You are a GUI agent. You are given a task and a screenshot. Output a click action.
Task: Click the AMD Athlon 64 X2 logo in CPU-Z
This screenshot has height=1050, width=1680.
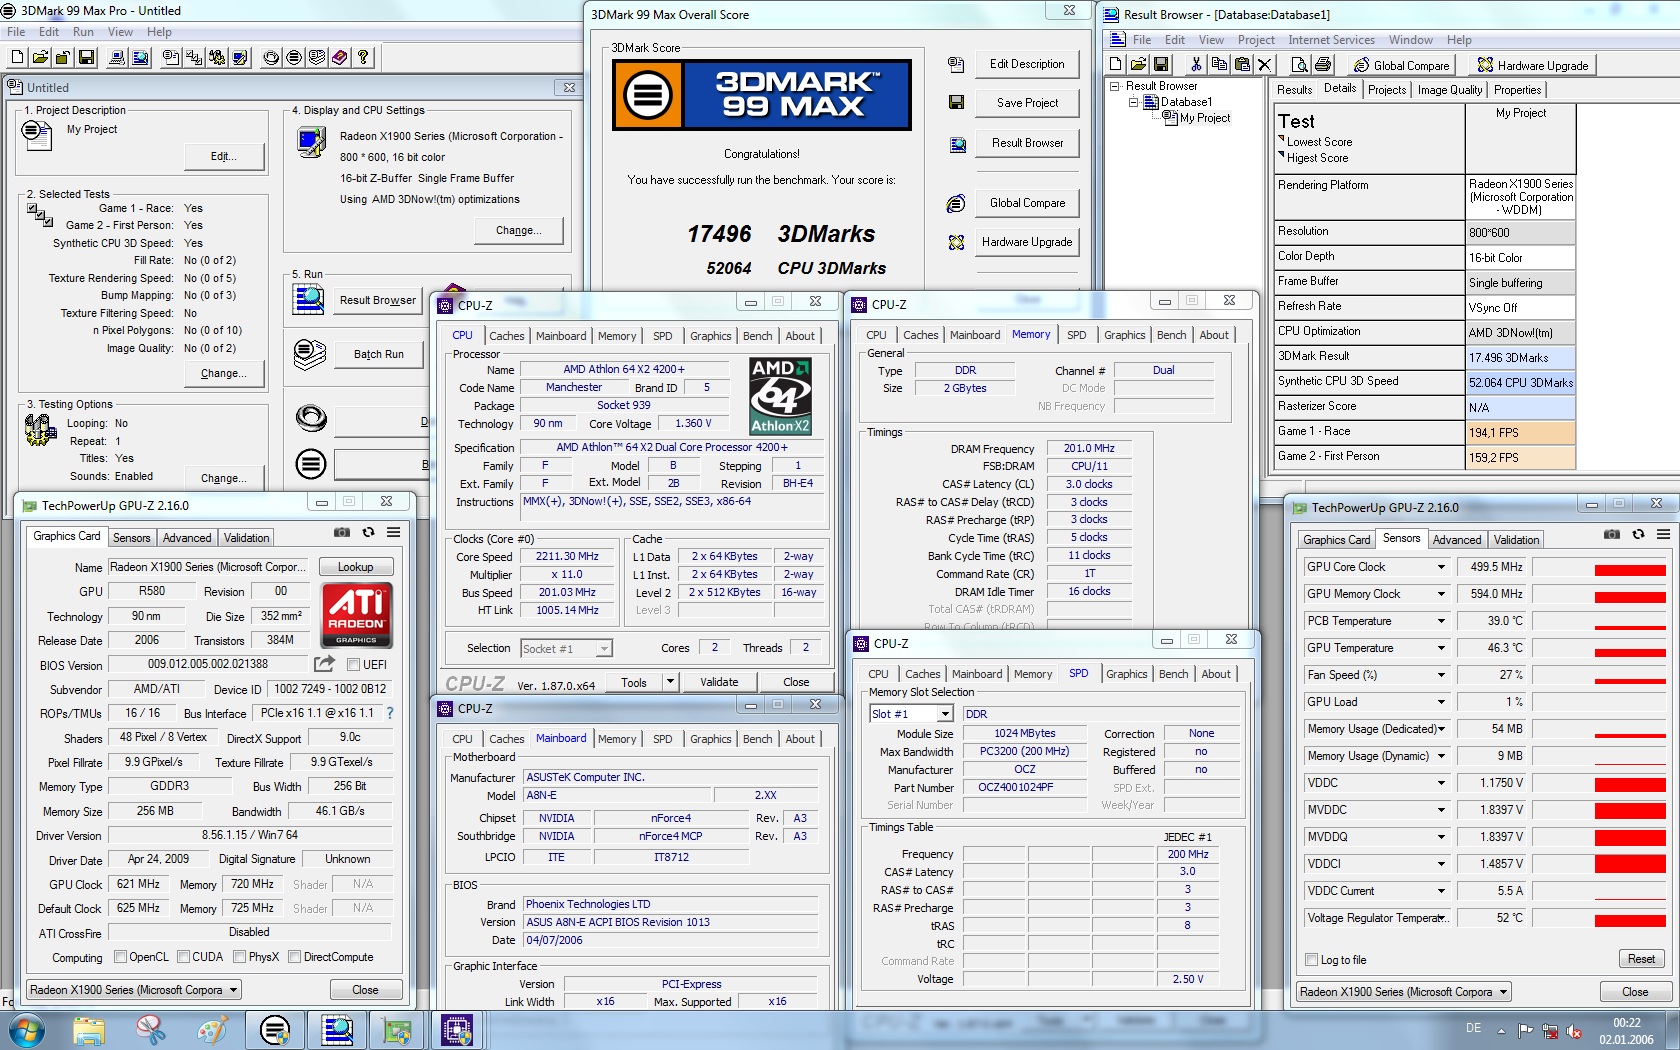781,396
